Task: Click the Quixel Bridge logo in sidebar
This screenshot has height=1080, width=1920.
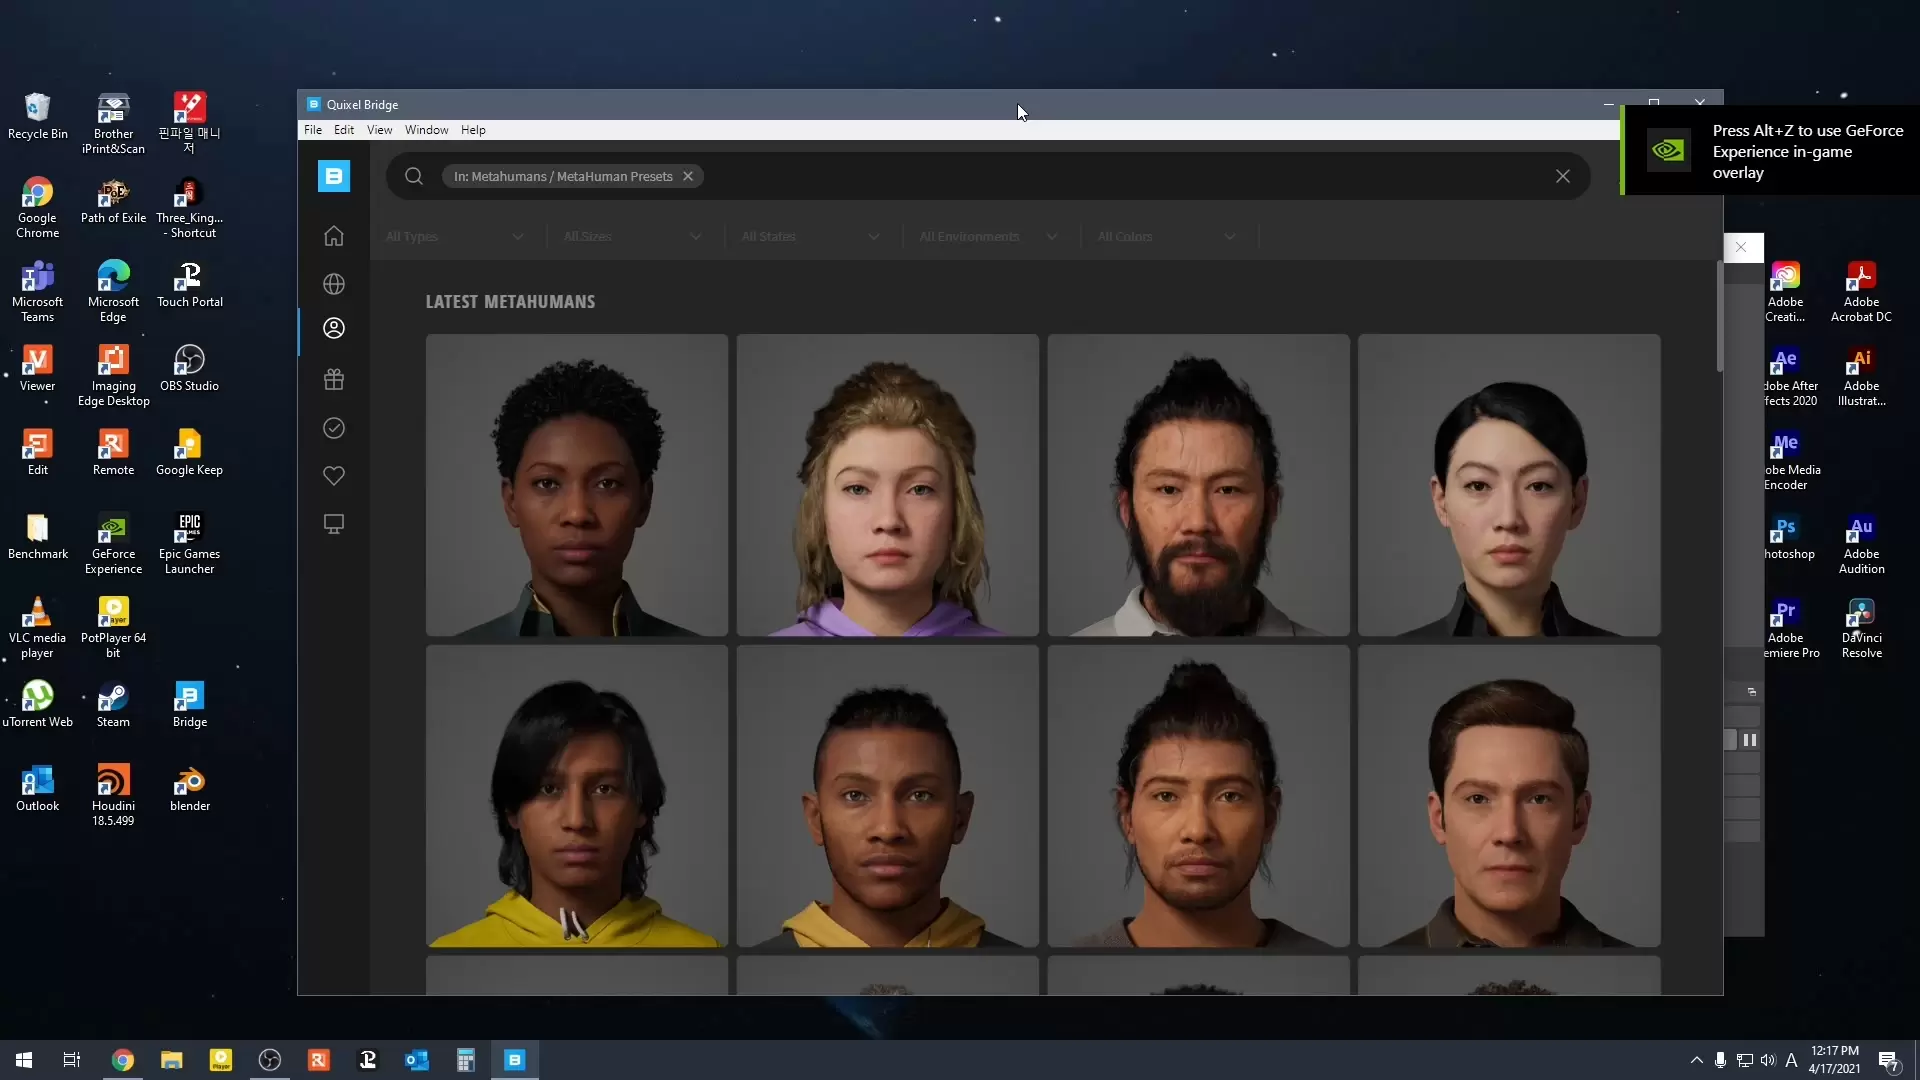Action: click(x=334, y=176)
